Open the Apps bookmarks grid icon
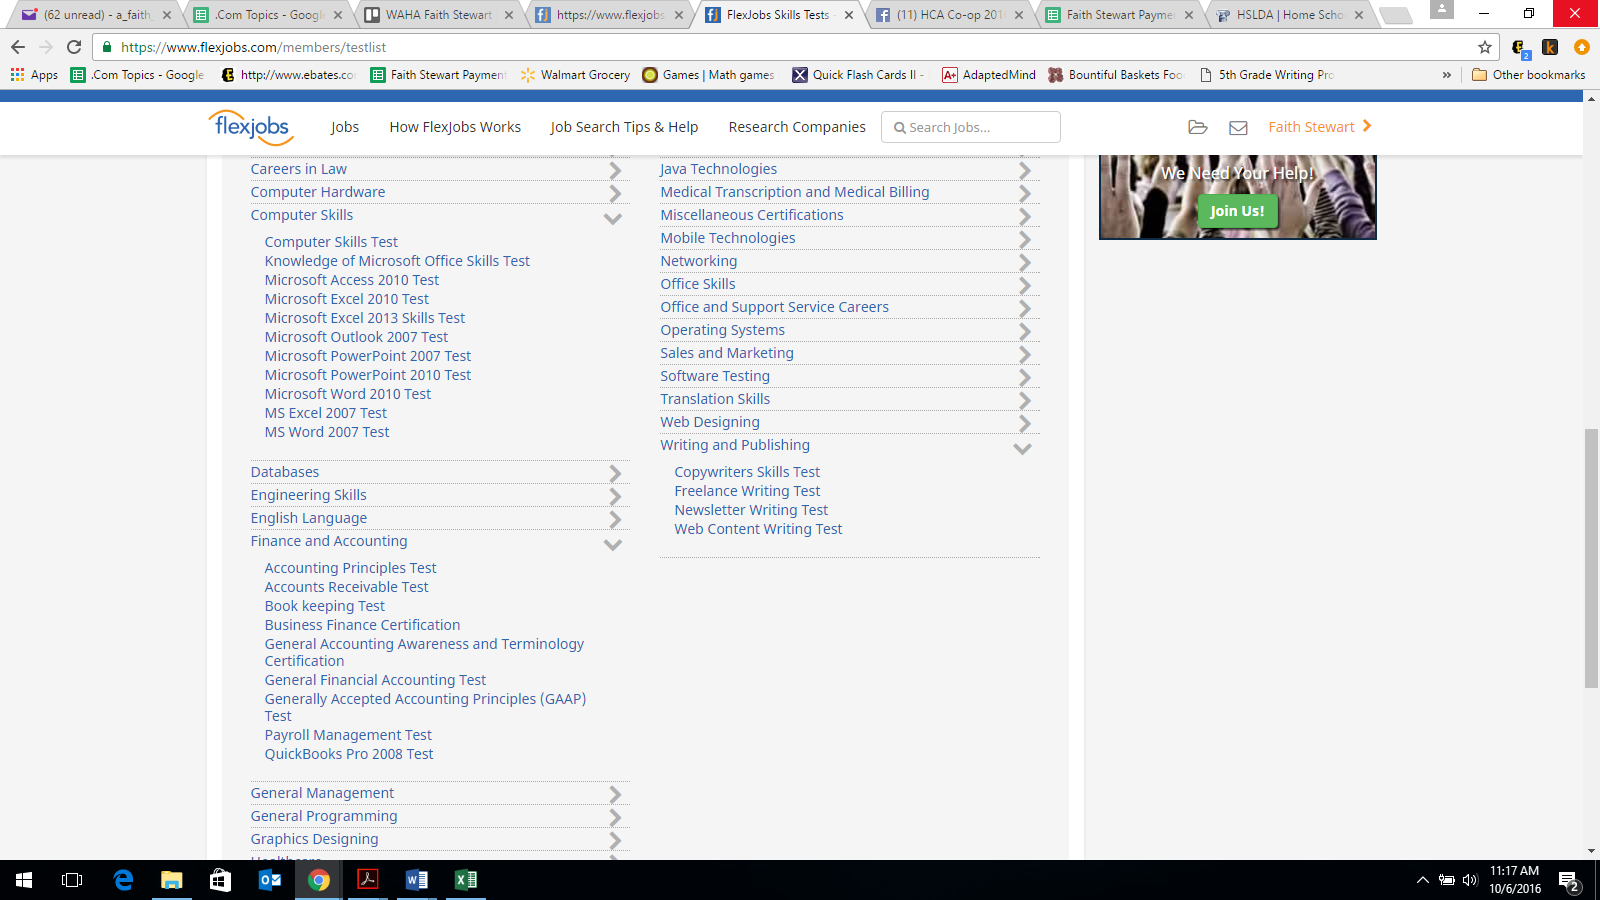Screen dimensions: 1600x900 click(x=17, y=75)
